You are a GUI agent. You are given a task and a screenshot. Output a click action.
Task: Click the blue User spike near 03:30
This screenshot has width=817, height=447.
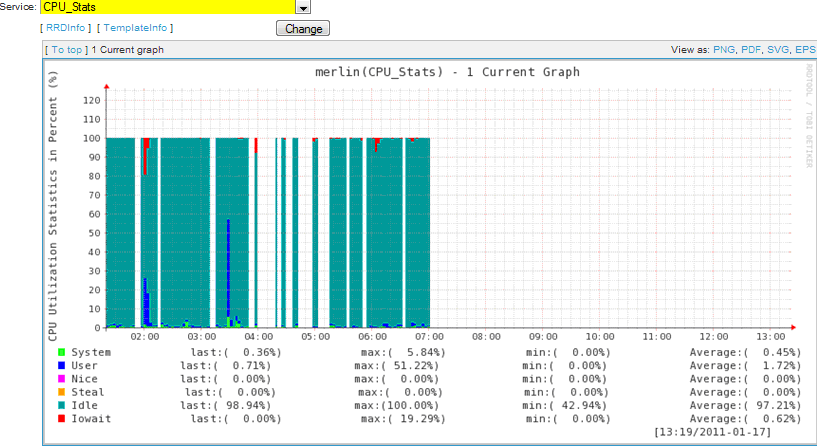pyautogui.click(x=229, y=270)
